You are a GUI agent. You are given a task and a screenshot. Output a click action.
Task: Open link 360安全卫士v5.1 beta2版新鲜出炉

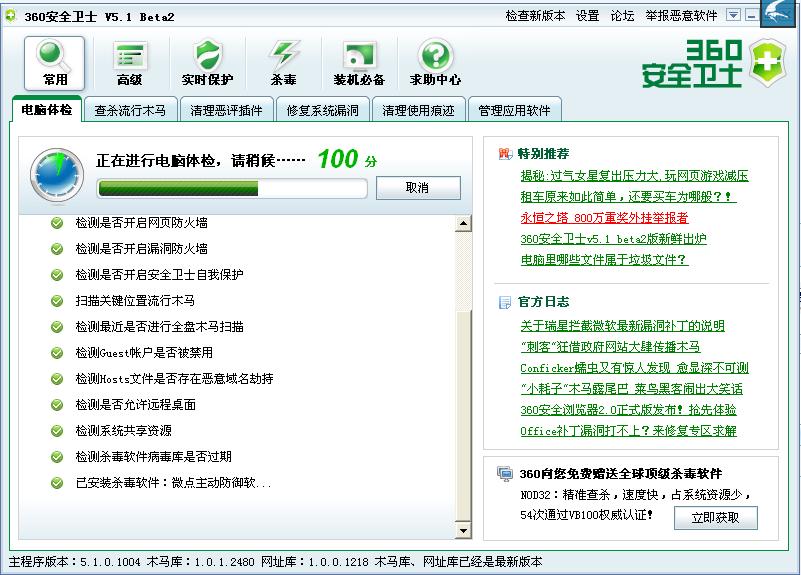614,238
